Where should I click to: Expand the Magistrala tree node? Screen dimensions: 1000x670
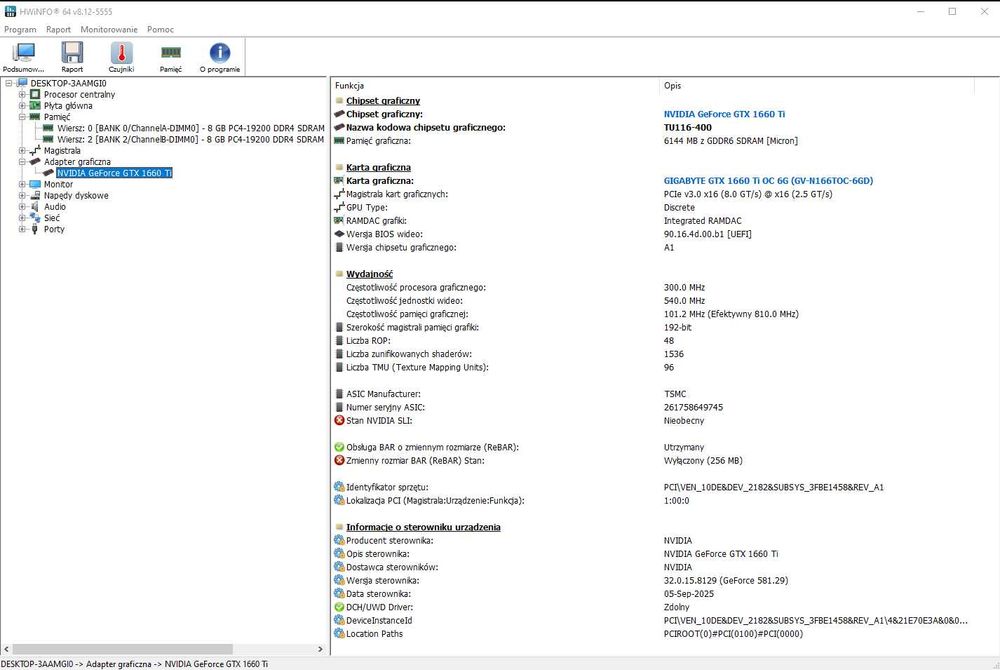coord(22,150)
